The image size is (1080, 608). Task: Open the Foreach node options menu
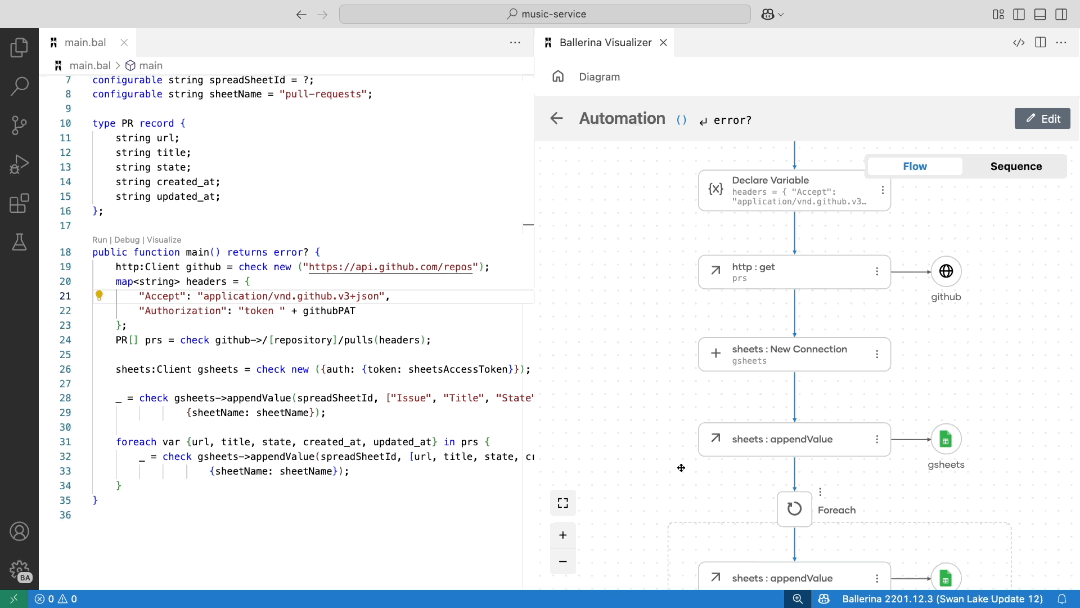coord(820,492)
